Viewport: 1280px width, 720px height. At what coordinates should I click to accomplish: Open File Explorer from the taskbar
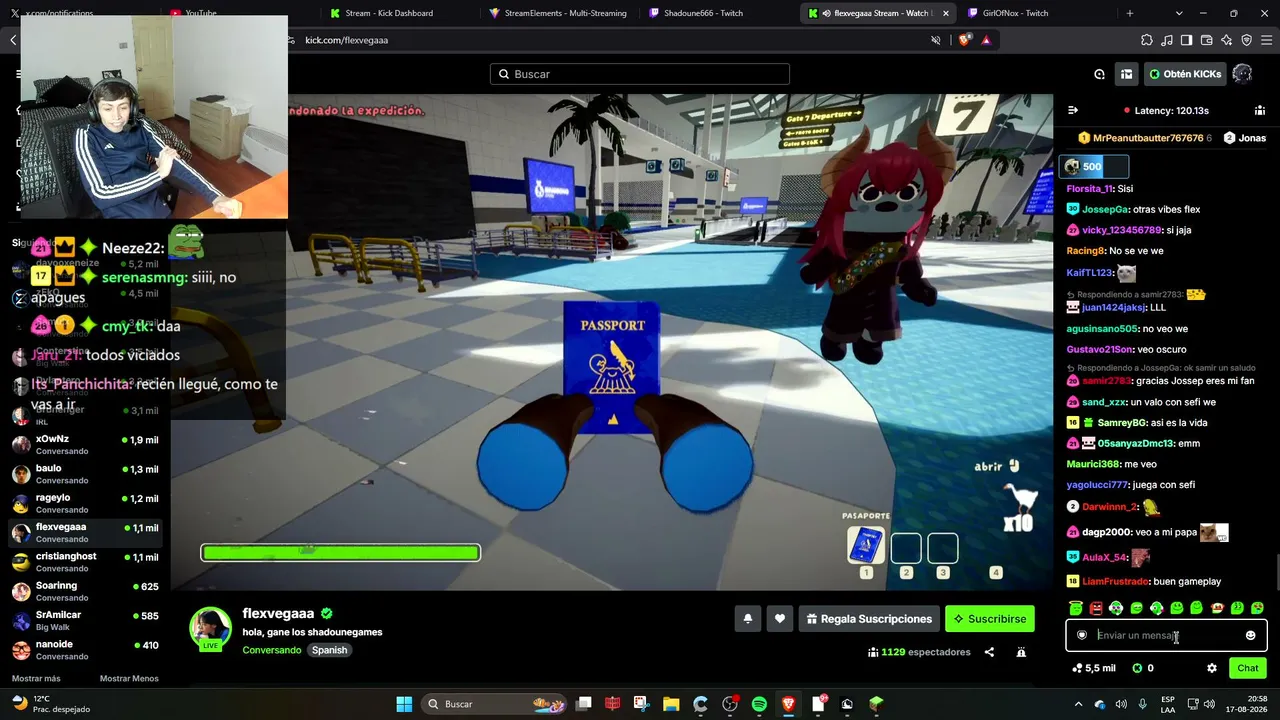click(x=671, y=704)
